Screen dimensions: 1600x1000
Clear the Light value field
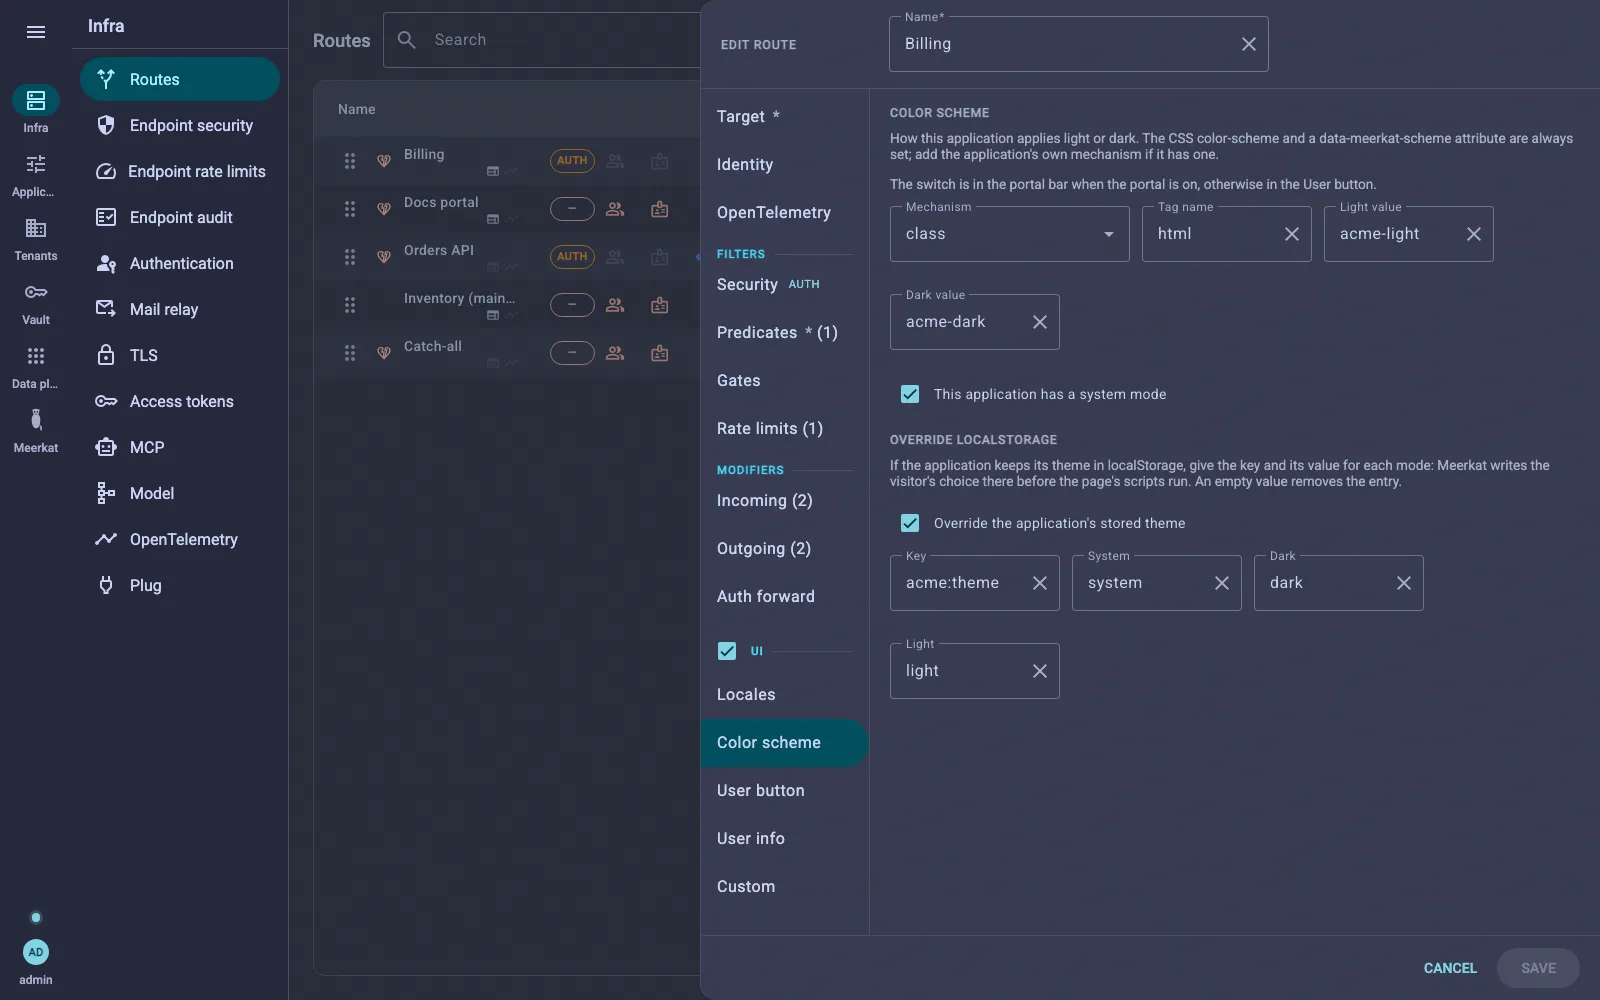(1474, 234)
